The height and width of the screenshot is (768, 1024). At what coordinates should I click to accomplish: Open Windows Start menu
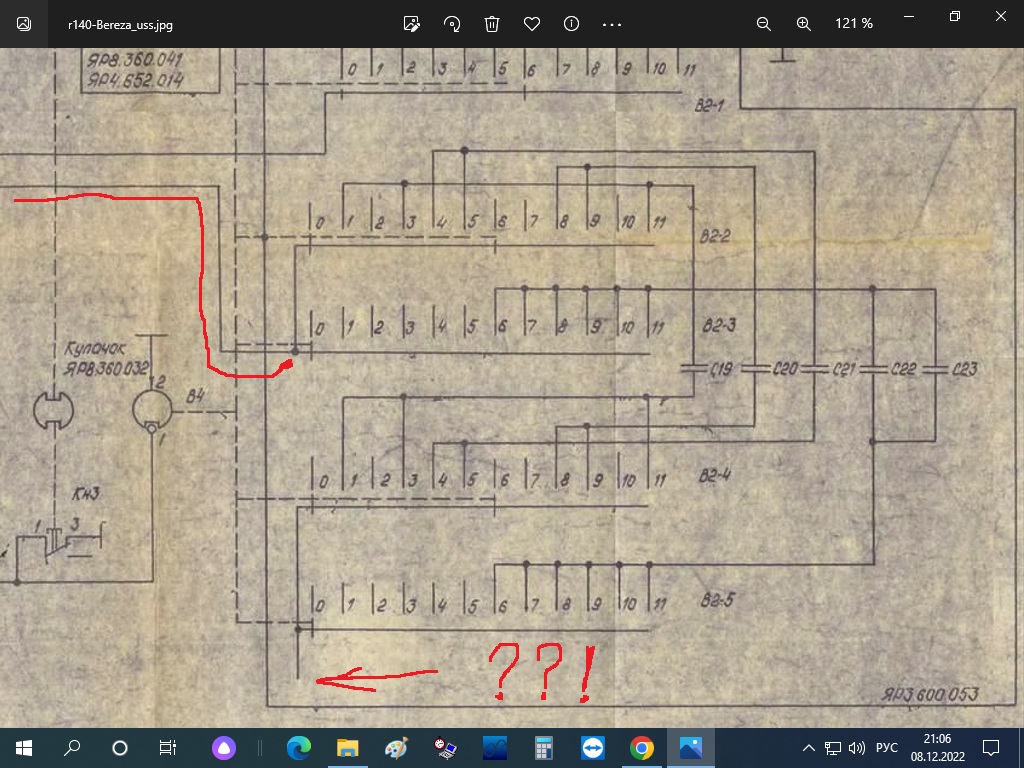point(24,747)
